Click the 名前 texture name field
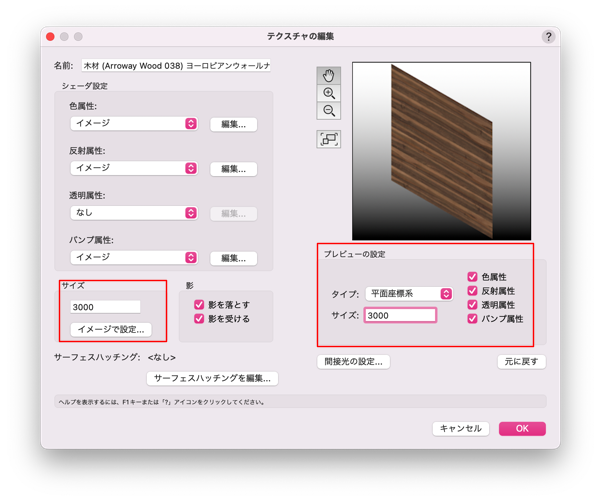Viewport: 600px width, 502px height. [x=176, y=66]
